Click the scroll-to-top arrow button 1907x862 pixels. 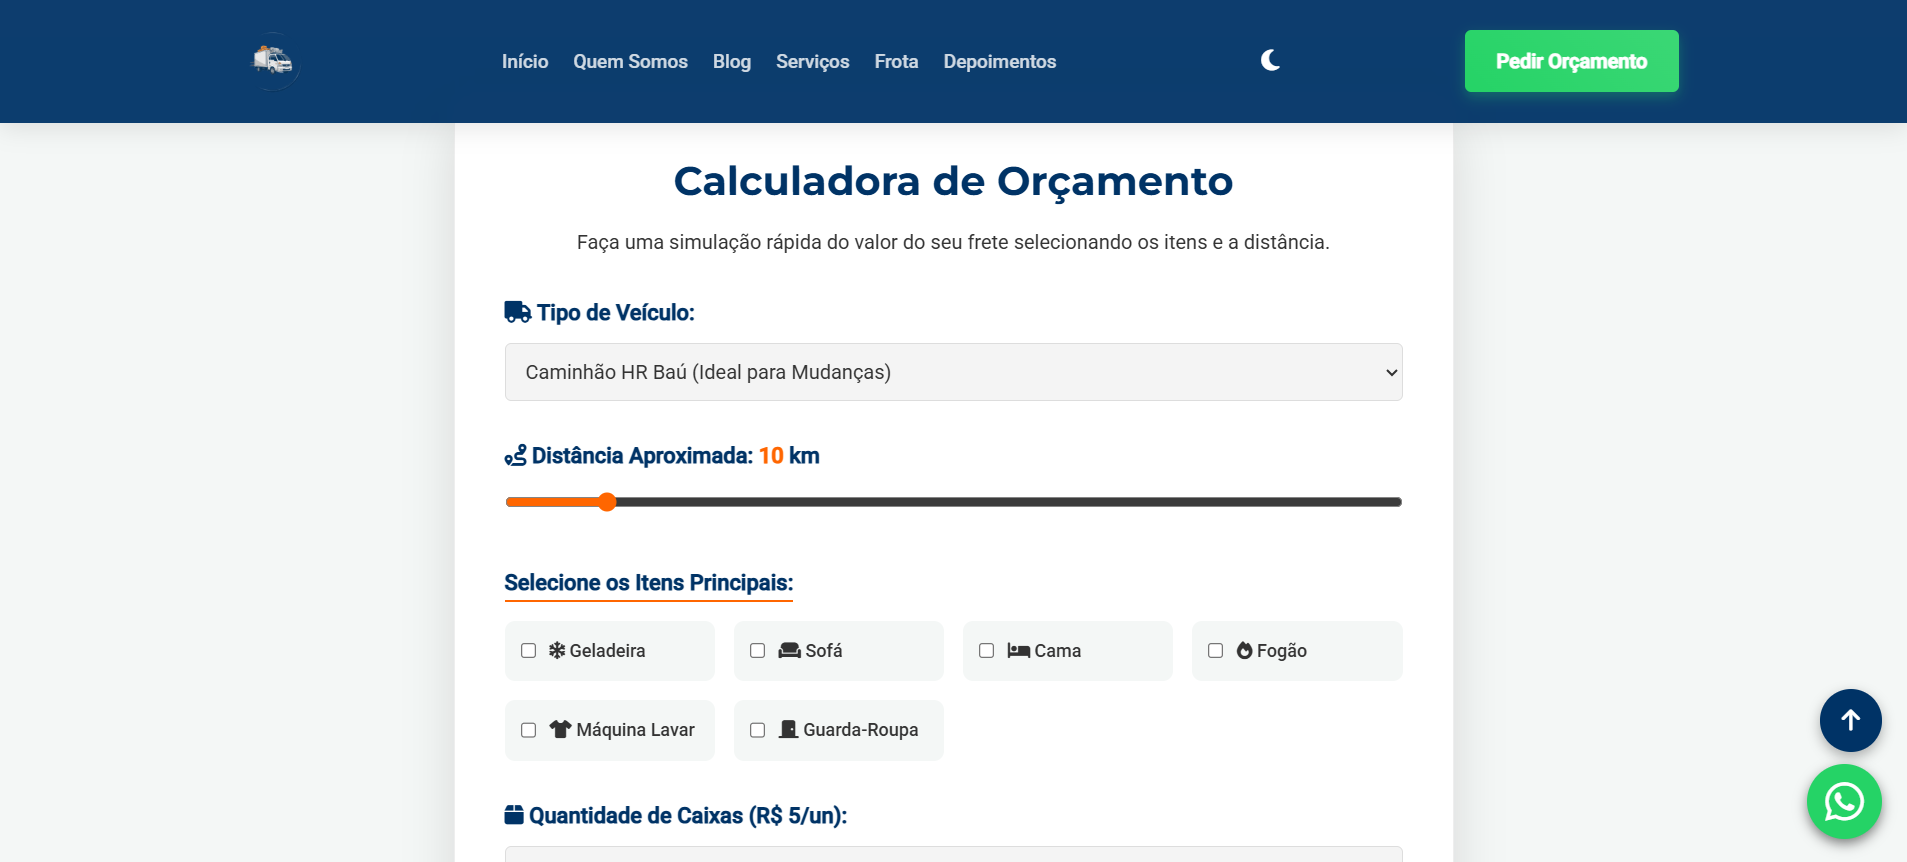coord(1850,720)
